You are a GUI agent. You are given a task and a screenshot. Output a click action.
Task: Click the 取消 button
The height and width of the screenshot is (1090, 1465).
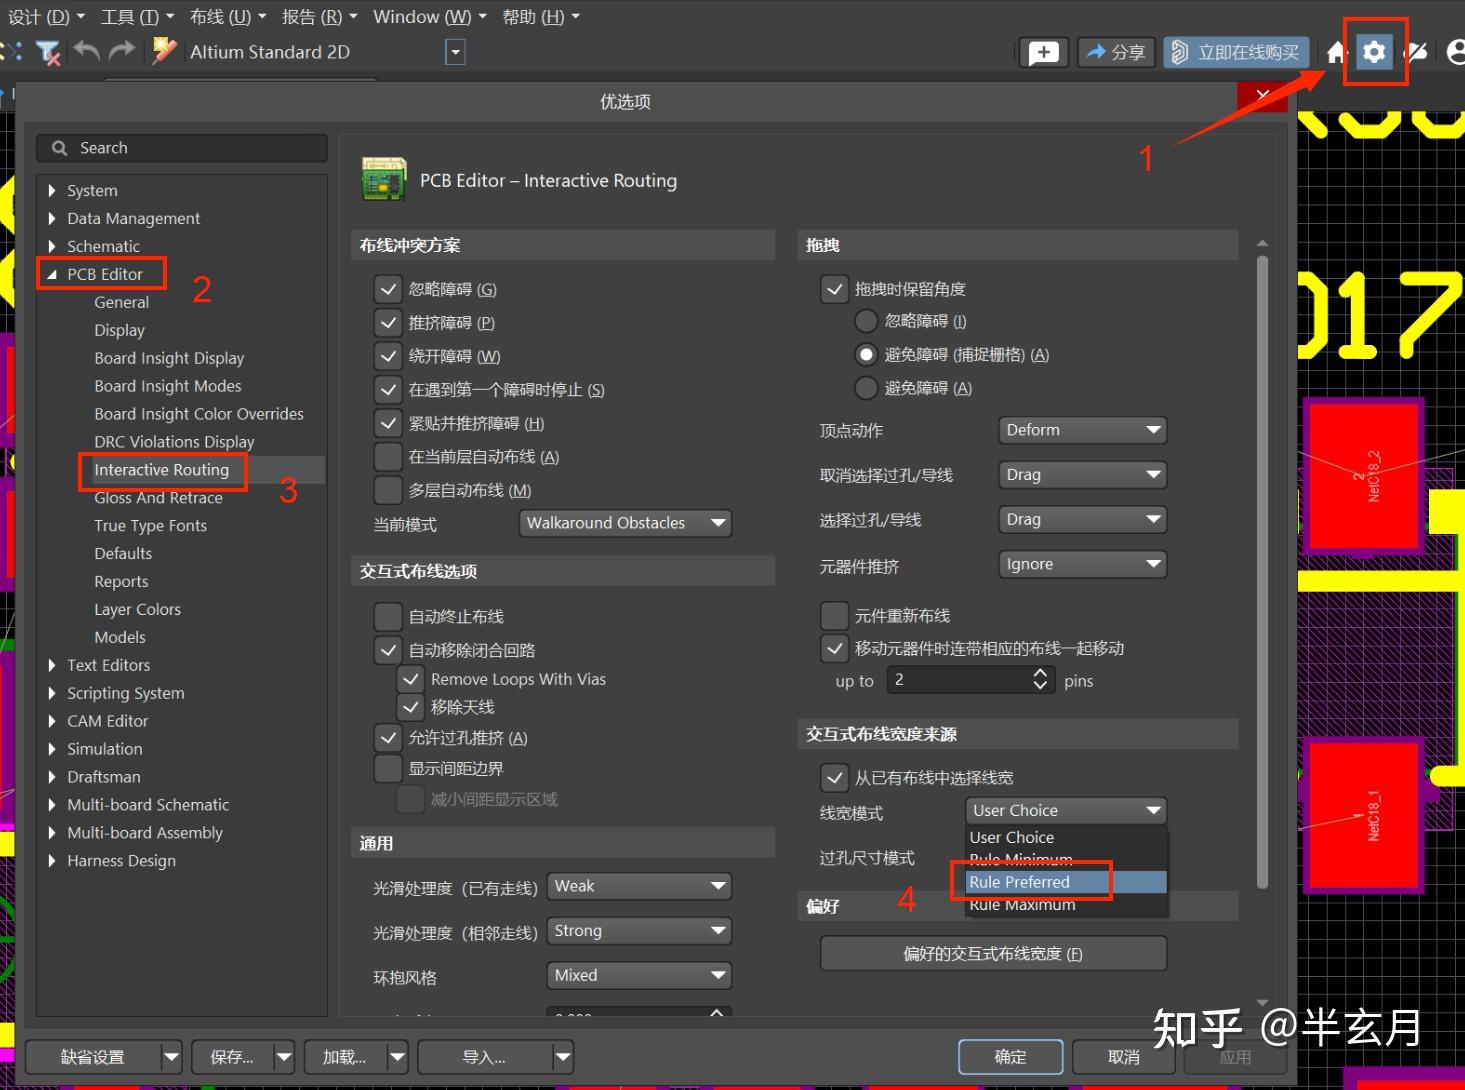tap(1123, 1057)
